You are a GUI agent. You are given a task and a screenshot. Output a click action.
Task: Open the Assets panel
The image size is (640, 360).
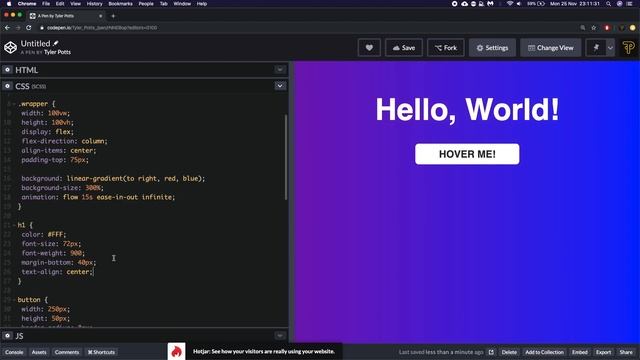click(x=39, y=352)
